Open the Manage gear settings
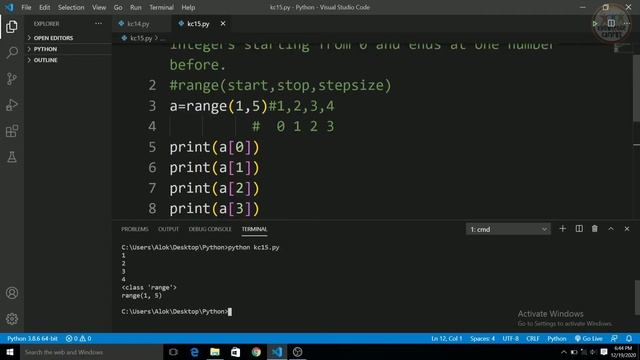The height and width of the screenshot is (360, 640). (12, 319)
